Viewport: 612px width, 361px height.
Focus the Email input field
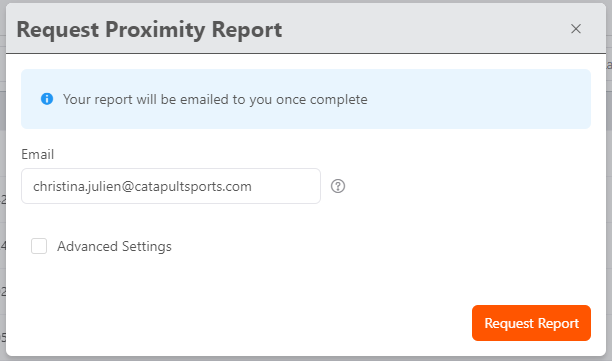(x=171, y=186)
